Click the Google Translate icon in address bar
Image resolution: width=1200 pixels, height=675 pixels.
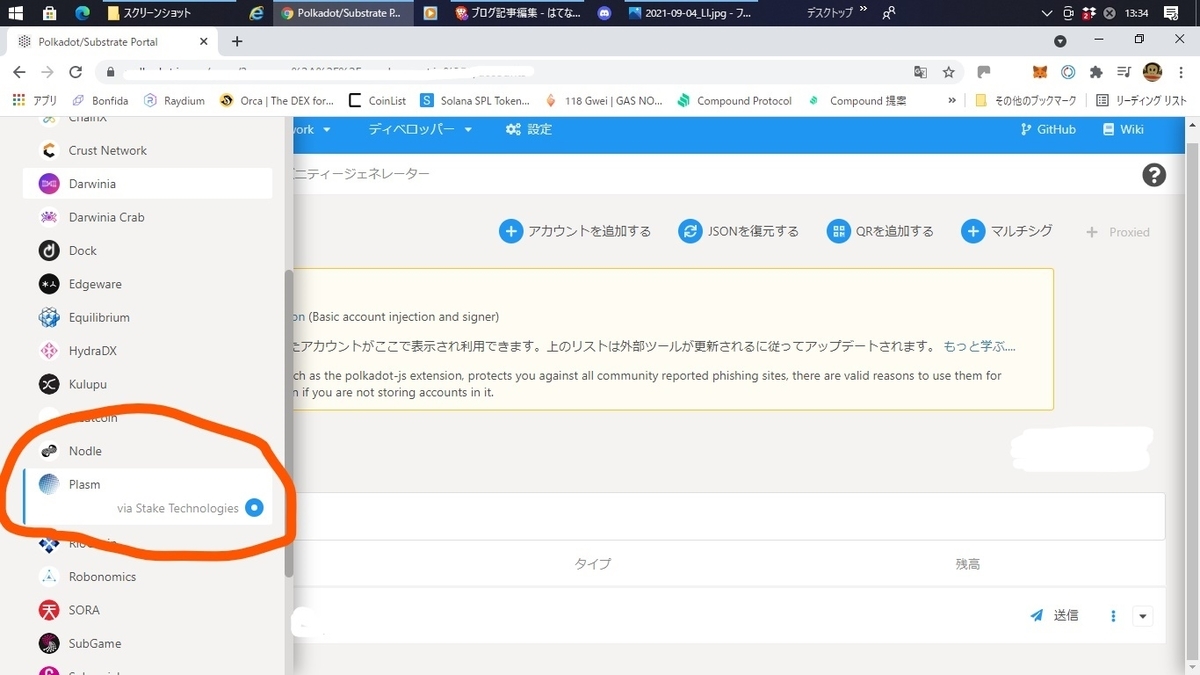920,72
